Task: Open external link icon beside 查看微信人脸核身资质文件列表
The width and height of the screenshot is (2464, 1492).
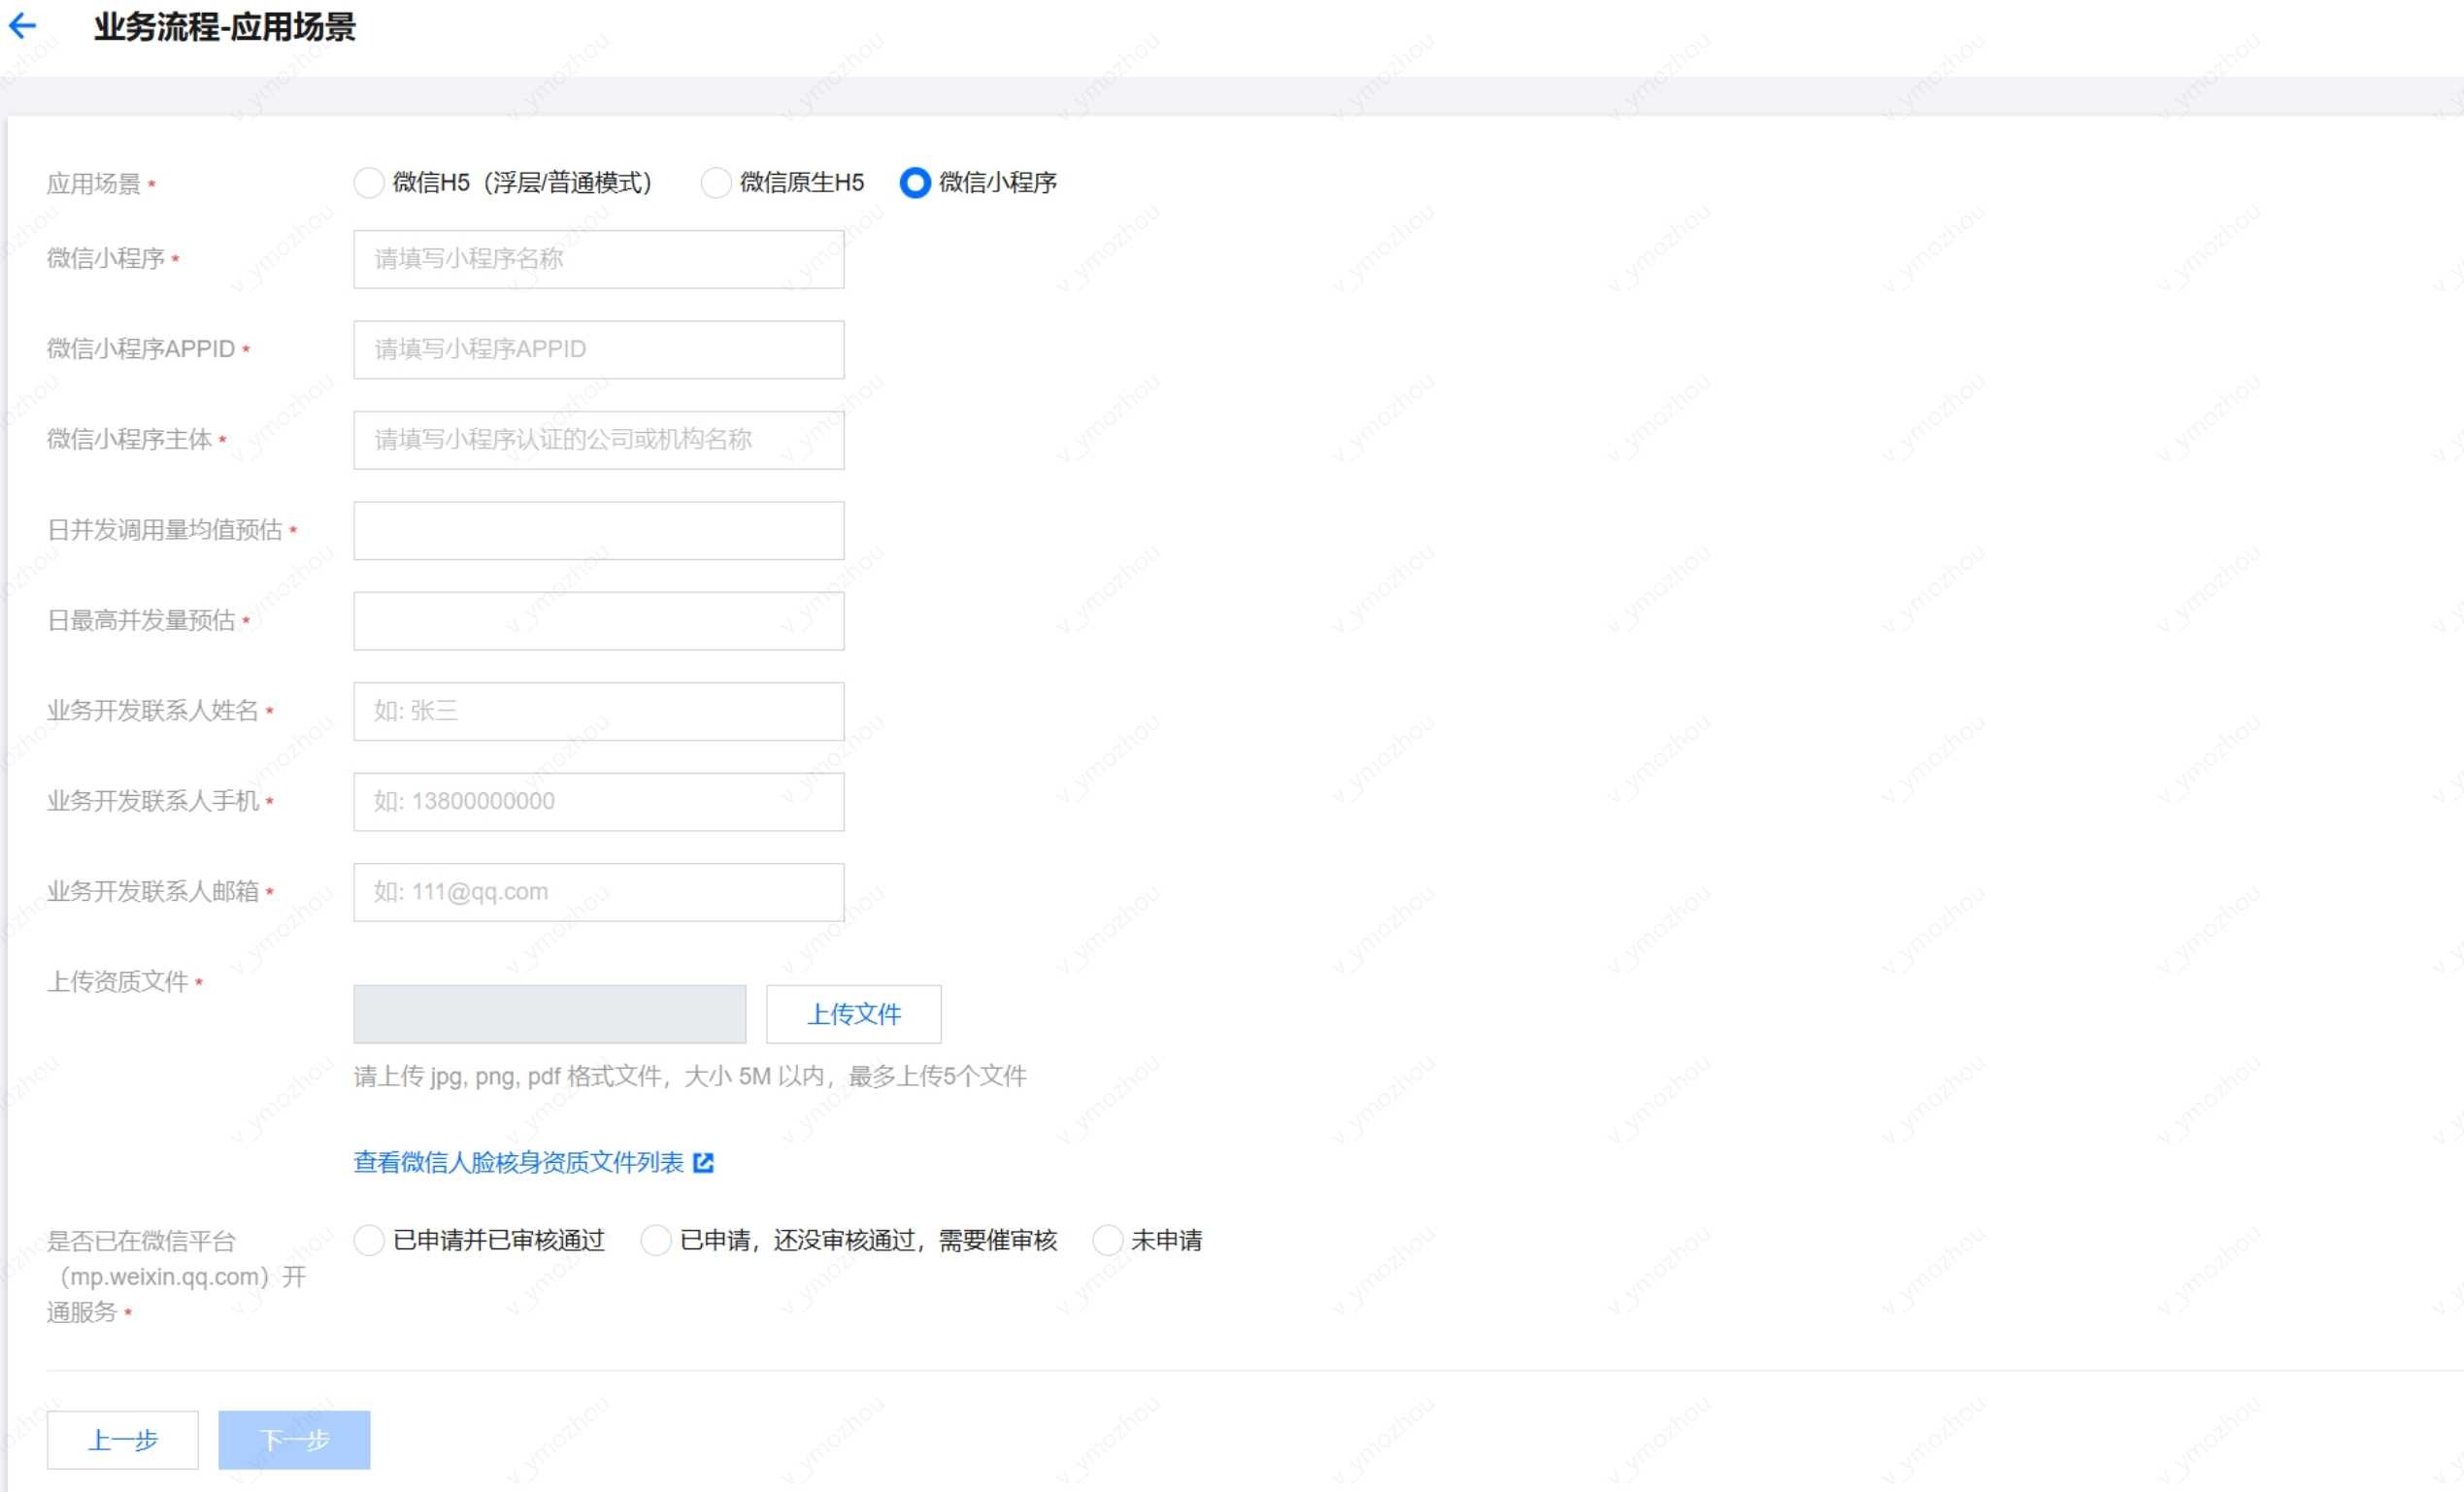Action: tap(703, 1162)
